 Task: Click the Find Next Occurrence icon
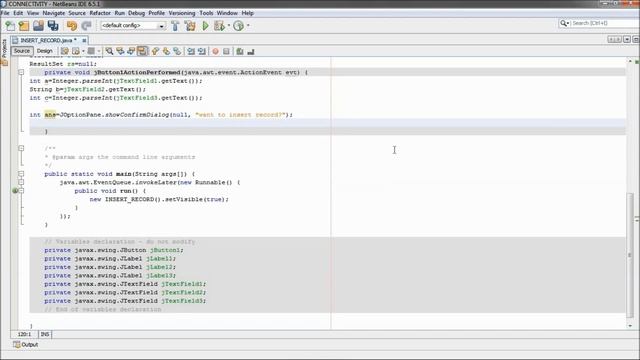click(131, 51)
